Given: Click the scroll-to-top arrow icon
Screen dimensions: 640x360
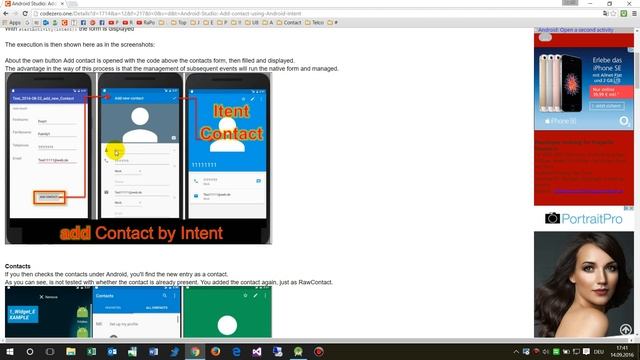Looking at the screenshot, I should pos(625,329).
